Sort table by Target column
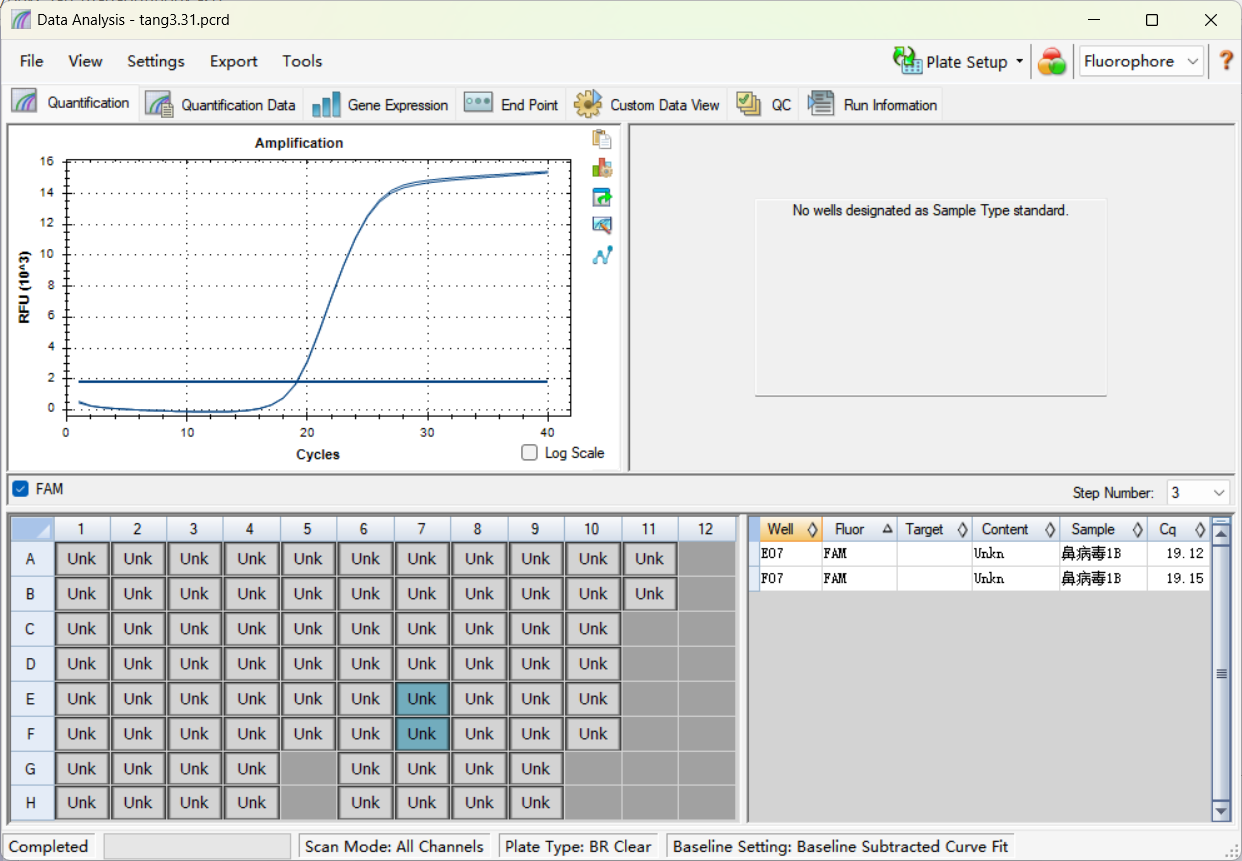This screenshot has width=1242, height=861. click(x=934, y=529)
